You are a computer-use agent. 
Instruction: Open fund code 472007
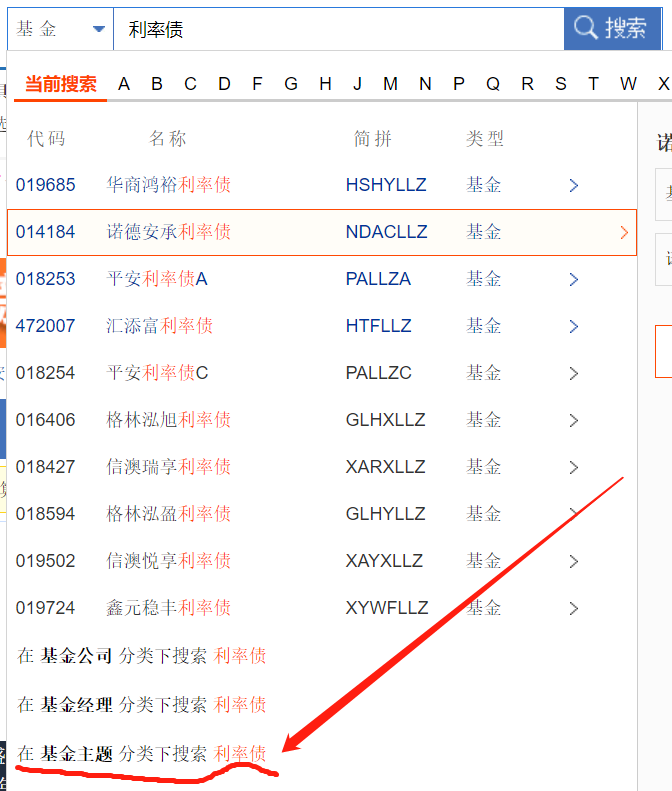[45, 325]
